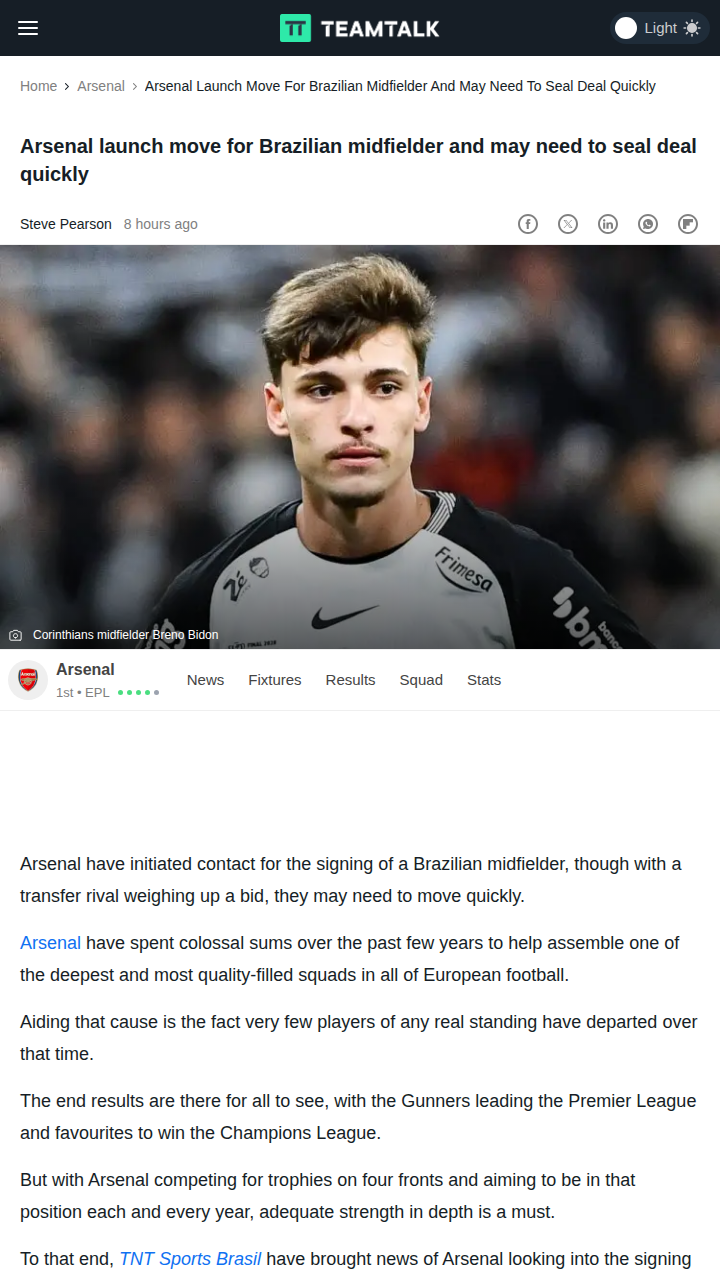Open the News tab
The width and height of the screenshot is (720, 1280).
(205, 680)
